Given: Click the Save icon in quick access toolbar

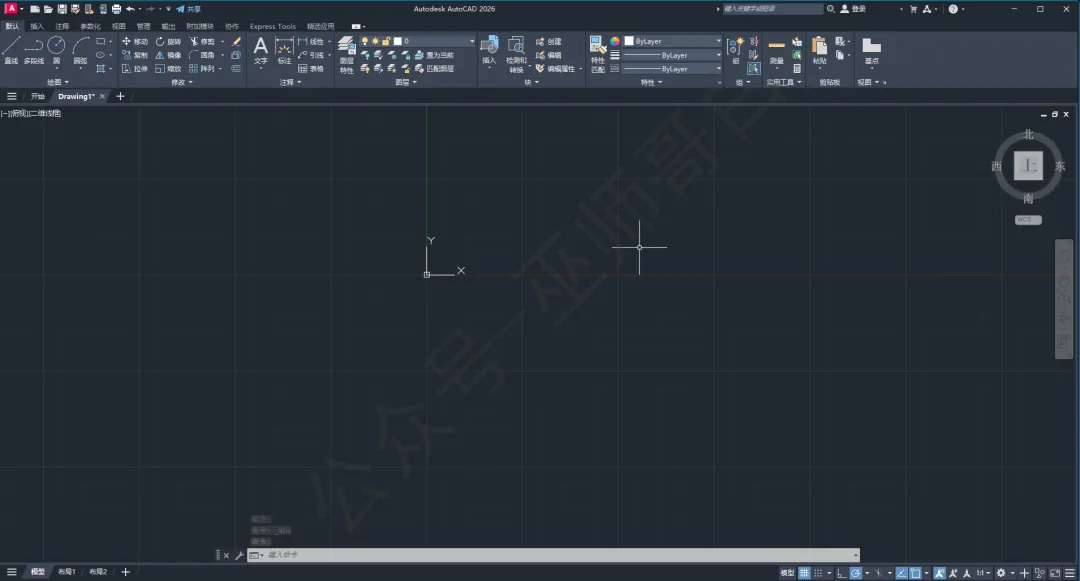Looking at the screenshot, I should point(62,9).
